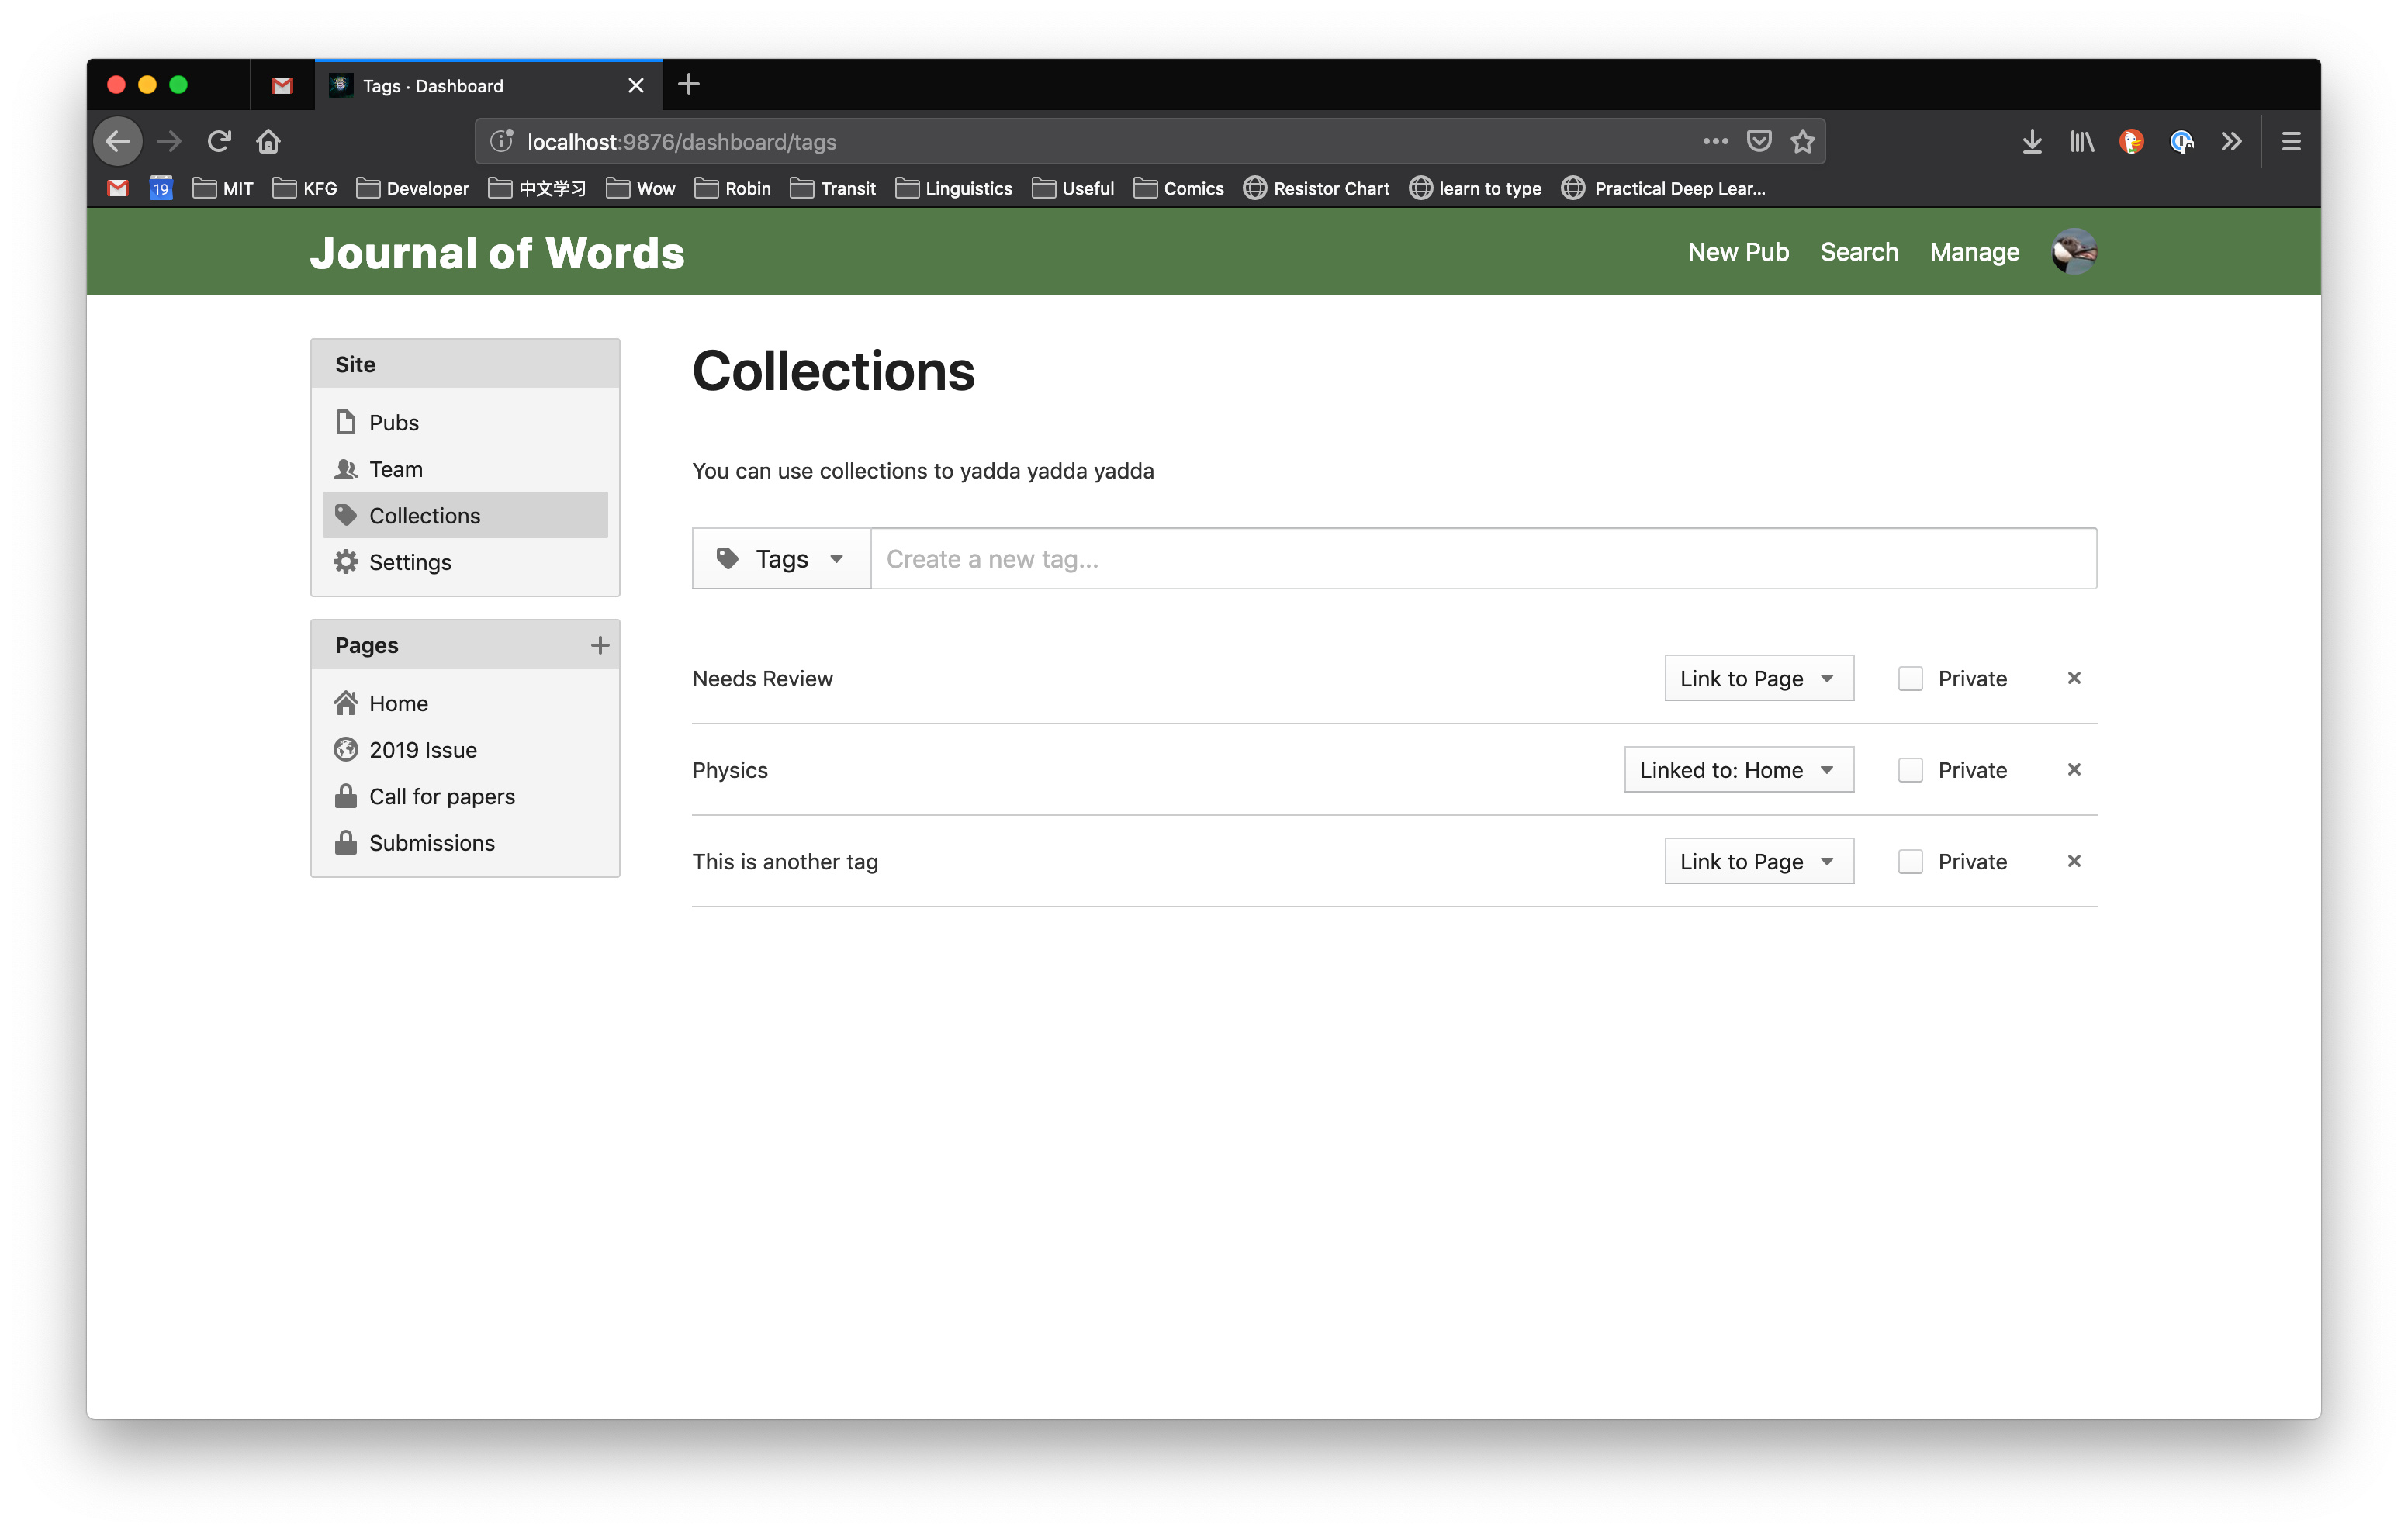2408x1534 pixels.
Task: Open the Tags collection type dropdown
Action: point(781,558)
